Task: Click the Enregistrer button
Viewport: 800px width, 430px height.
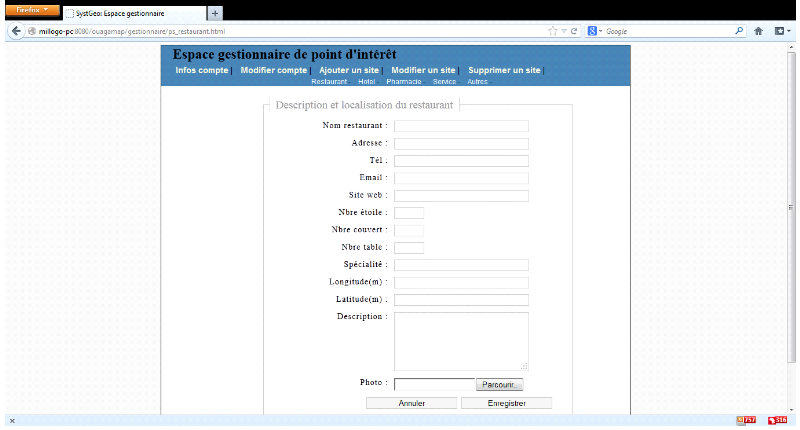Action: (507, 403)
